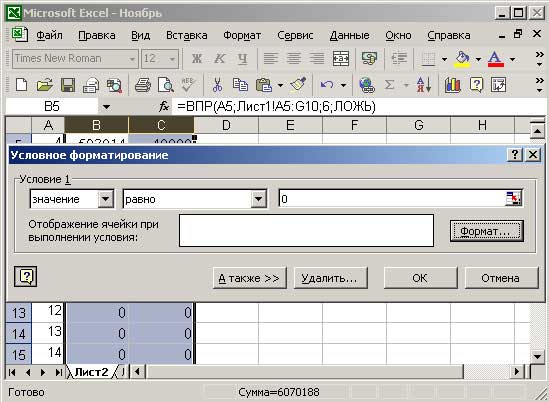Expand the 'равно' operator dropdown
This screenshot has height=402, width=549.
coord(259,199)
